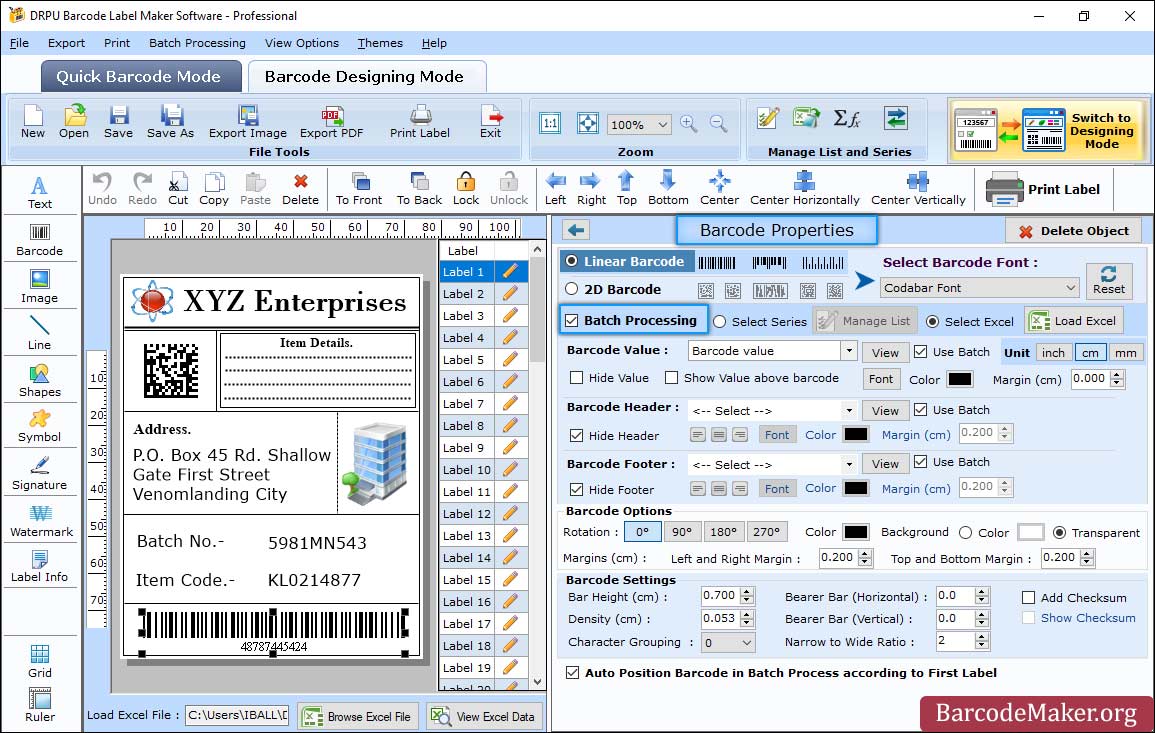Select the Barcode tool in sidebar
1155x733 pixels.
click(40, 240)
